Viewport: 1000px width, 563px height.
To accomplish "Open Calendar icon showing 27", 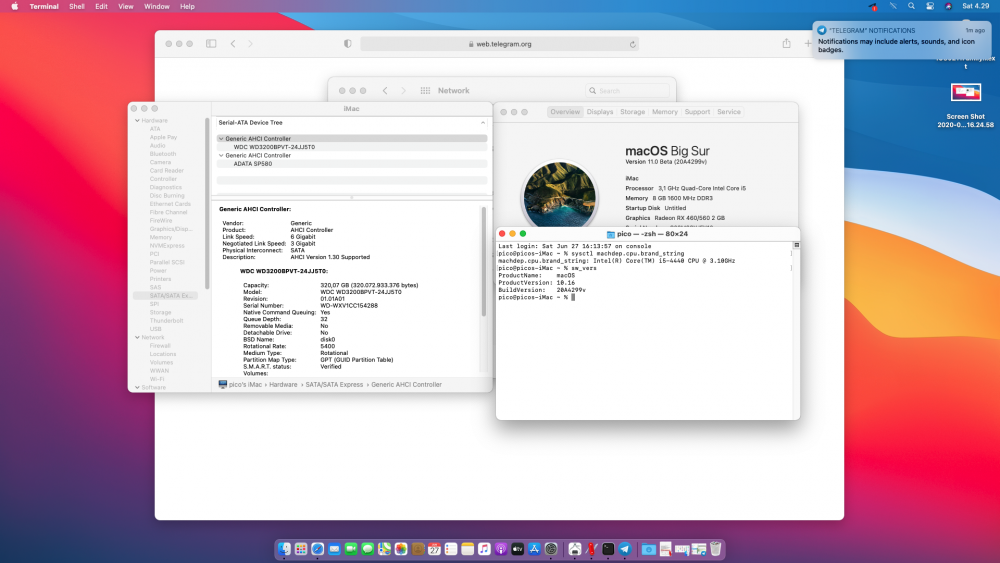I will click(434, 549).
